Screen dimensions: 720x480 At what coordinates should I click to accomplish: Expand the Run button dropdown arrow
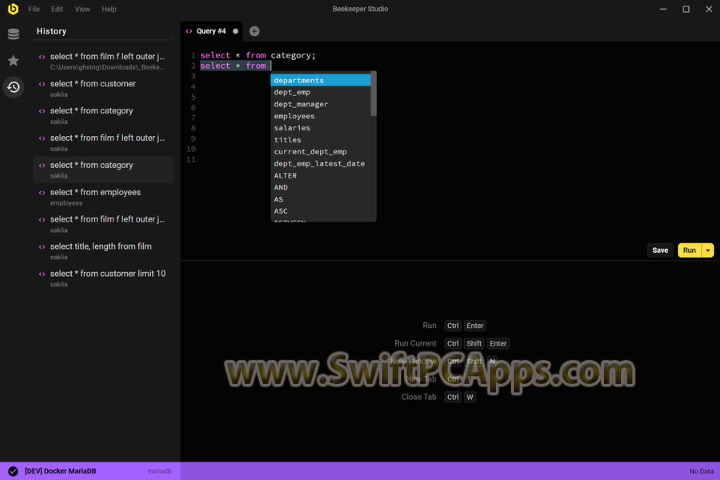[x=708, y=250]
